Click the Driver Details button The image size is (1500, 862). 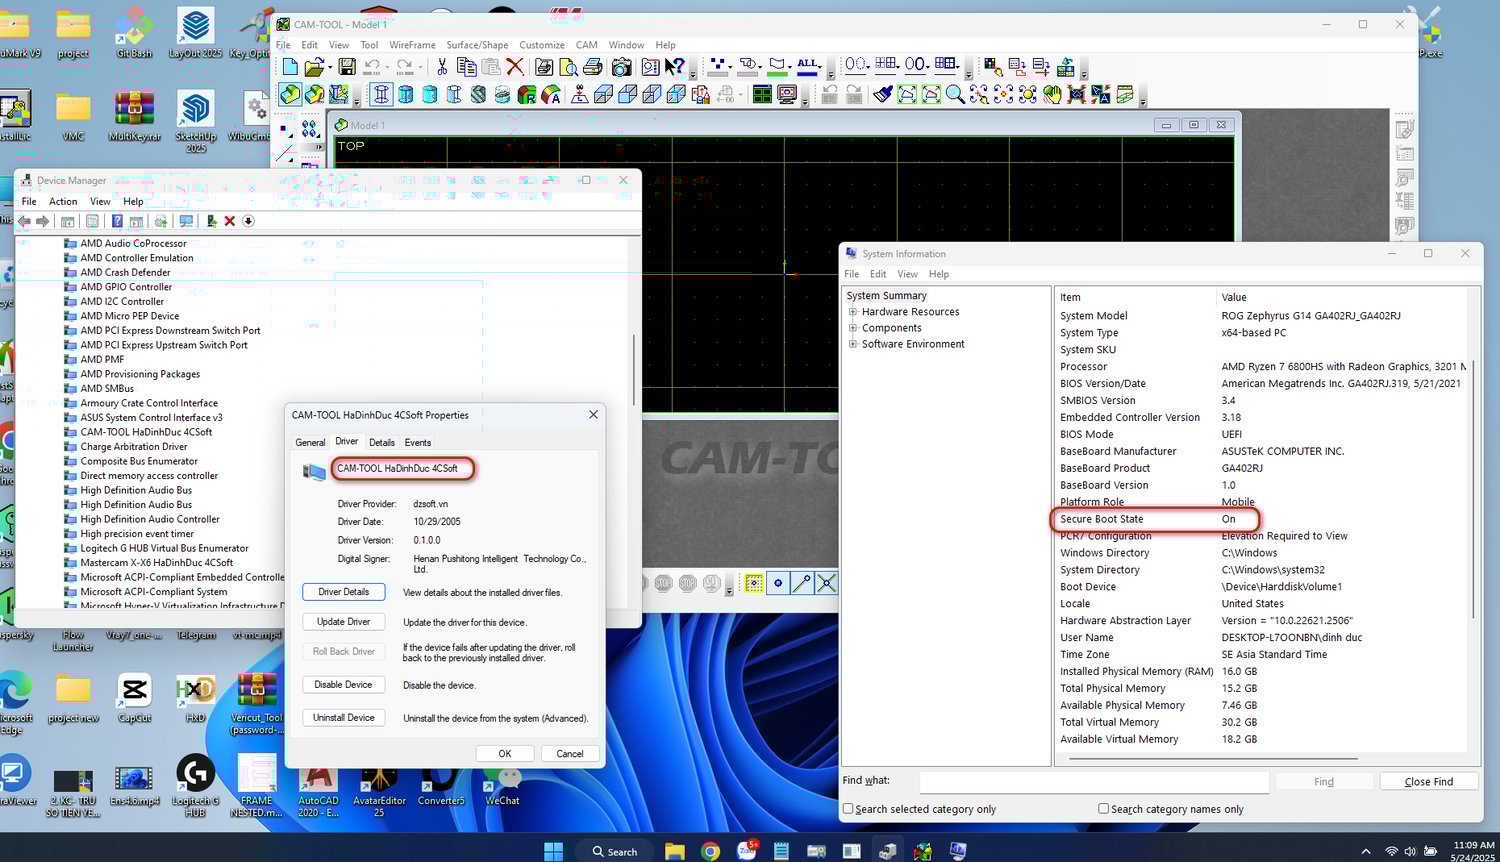[x=344, y=592]
